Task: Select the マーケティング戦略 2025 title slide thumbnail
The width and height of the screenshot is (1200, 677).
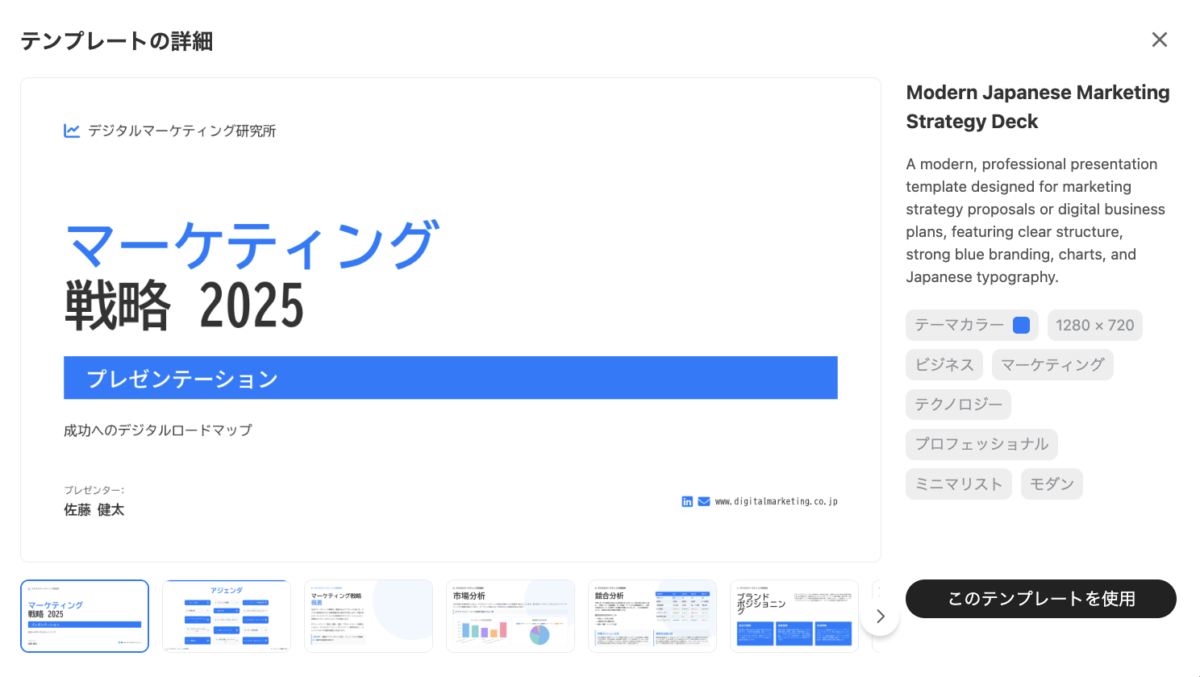Action: (84, 615)
